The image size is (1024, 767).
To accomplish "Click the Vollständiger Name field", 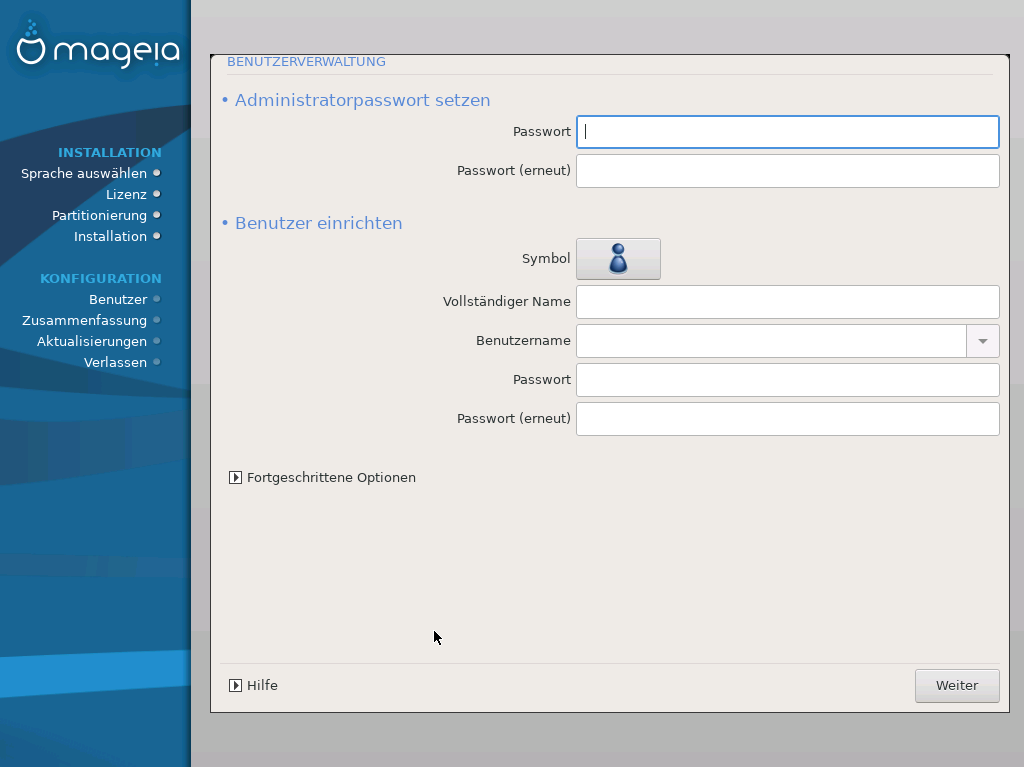I will 787,302.
